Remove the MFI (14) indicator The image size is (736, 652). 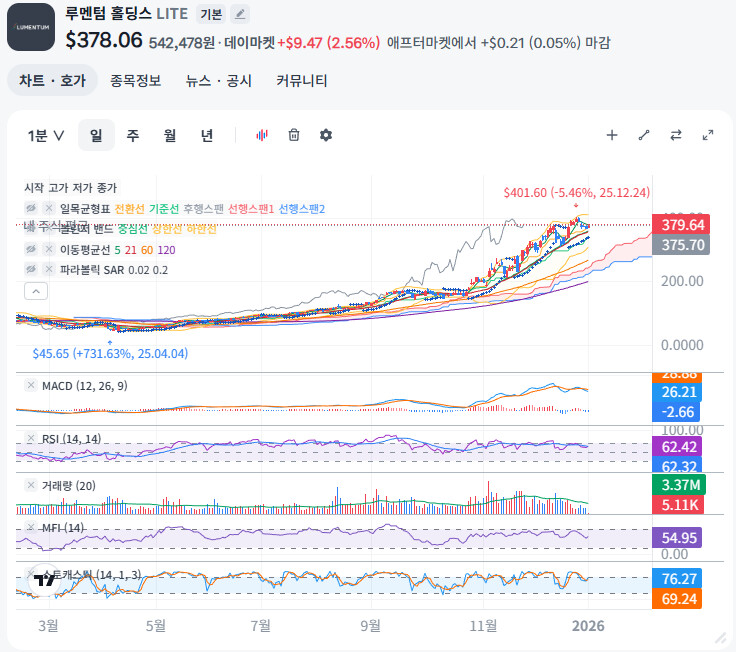(x=31, y=527)
